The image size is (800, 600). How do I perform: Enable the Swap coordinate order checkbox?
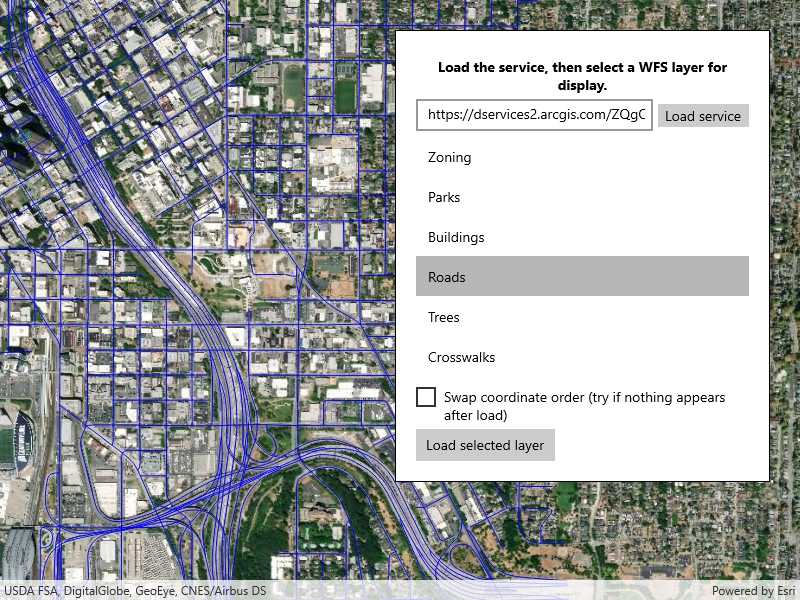[x=426, y=397]
